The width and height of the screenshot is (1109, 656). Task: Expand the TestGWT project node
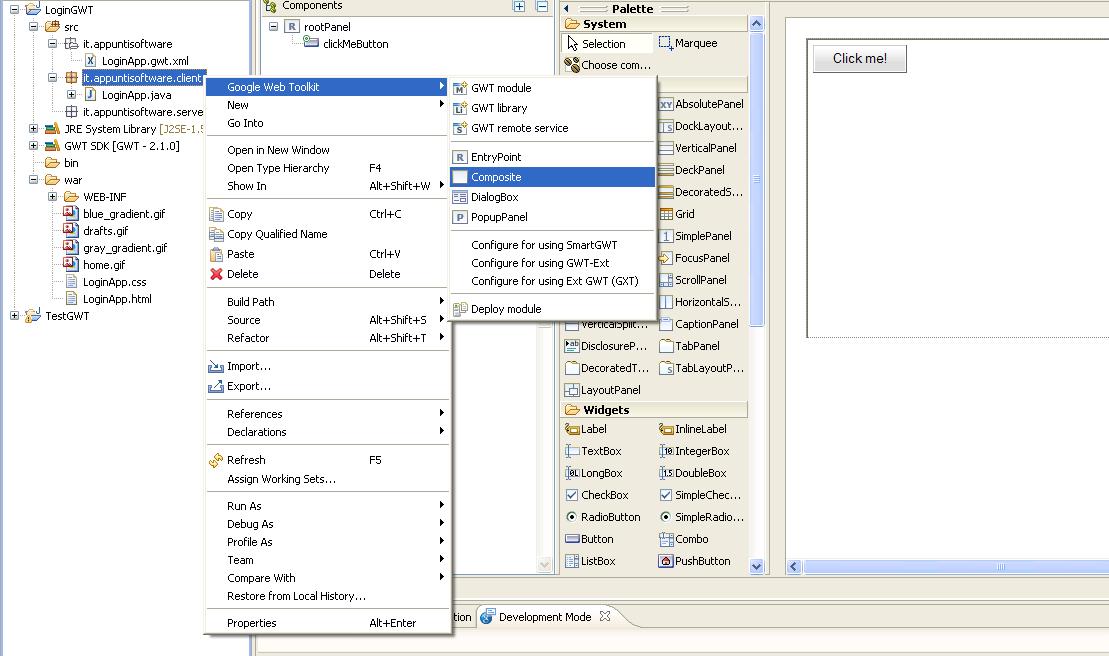point(14,315)
